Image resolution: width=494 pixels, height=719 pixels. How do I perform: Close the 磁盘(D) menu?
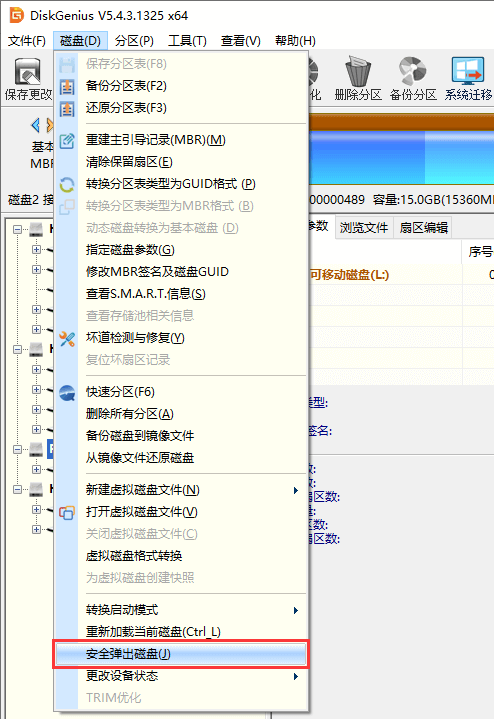pos(80,41)
